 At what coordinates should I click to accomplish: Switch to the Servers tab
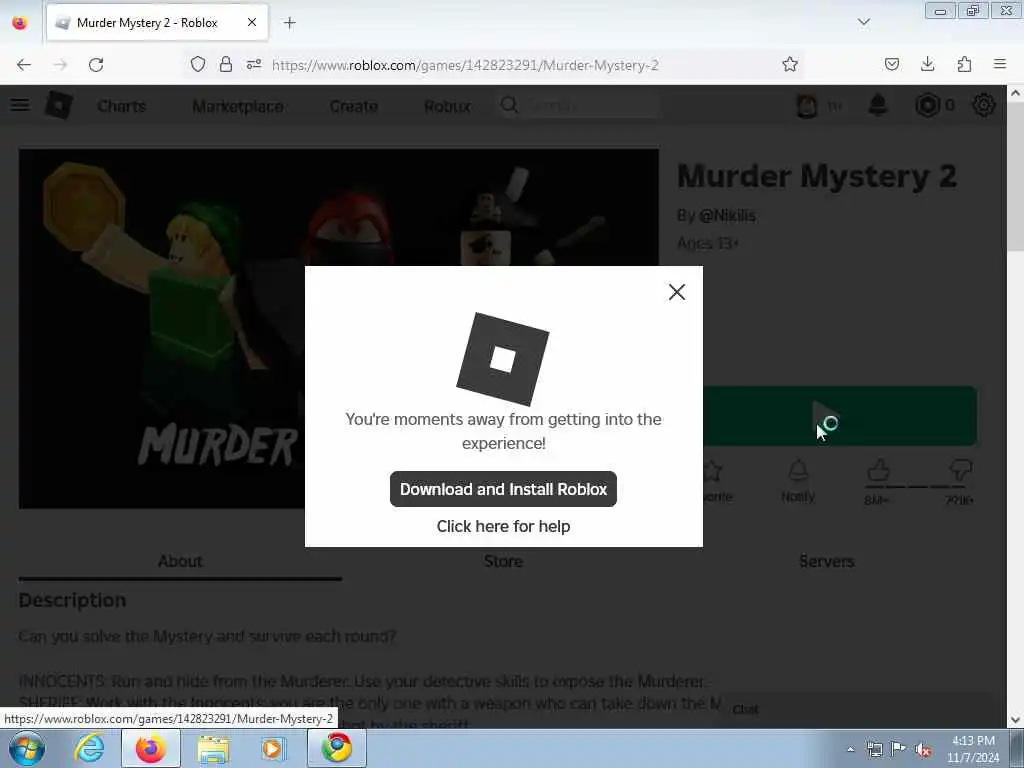[x=826, y=561]
